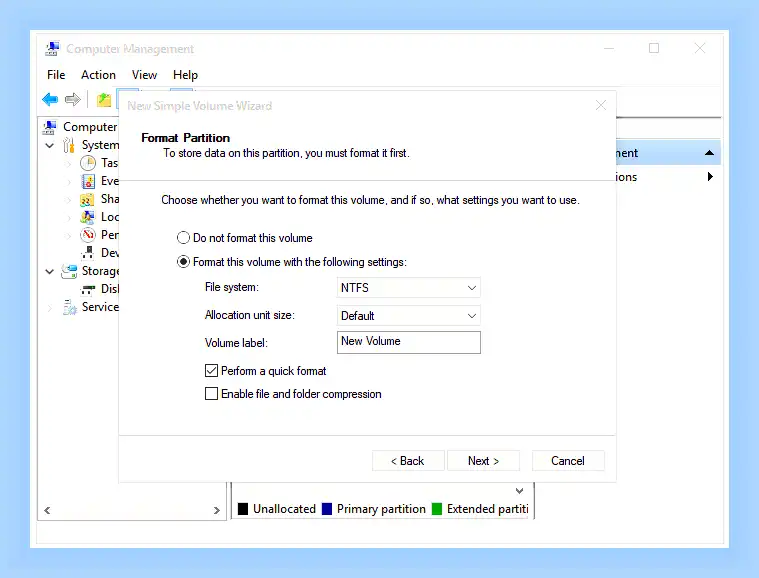Click the blue Back arrow in the toolbar
Image resolution: width=759 pixels, height=578 pixels.
50,100
